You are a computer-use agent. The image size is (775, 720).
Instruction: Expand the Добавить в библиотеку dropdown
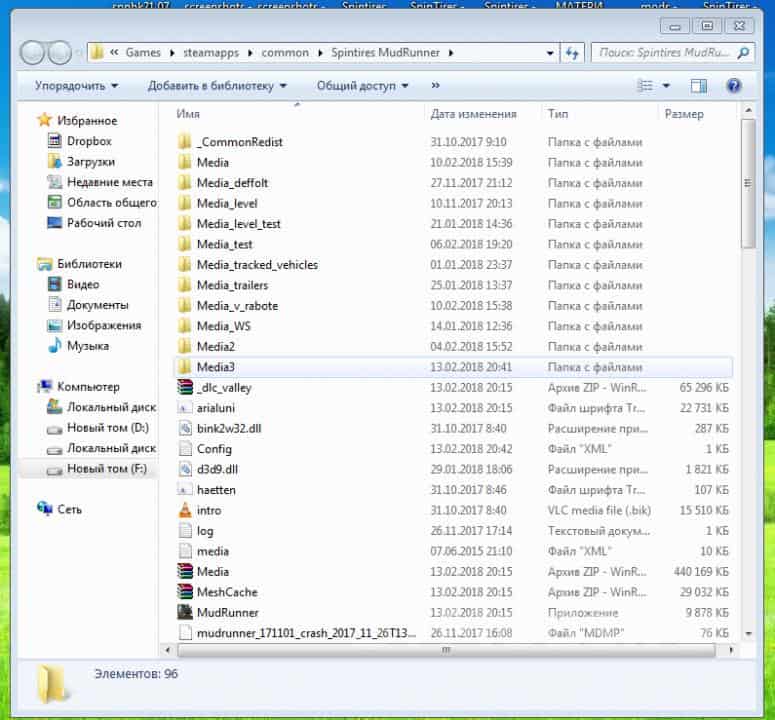(217, 86)
